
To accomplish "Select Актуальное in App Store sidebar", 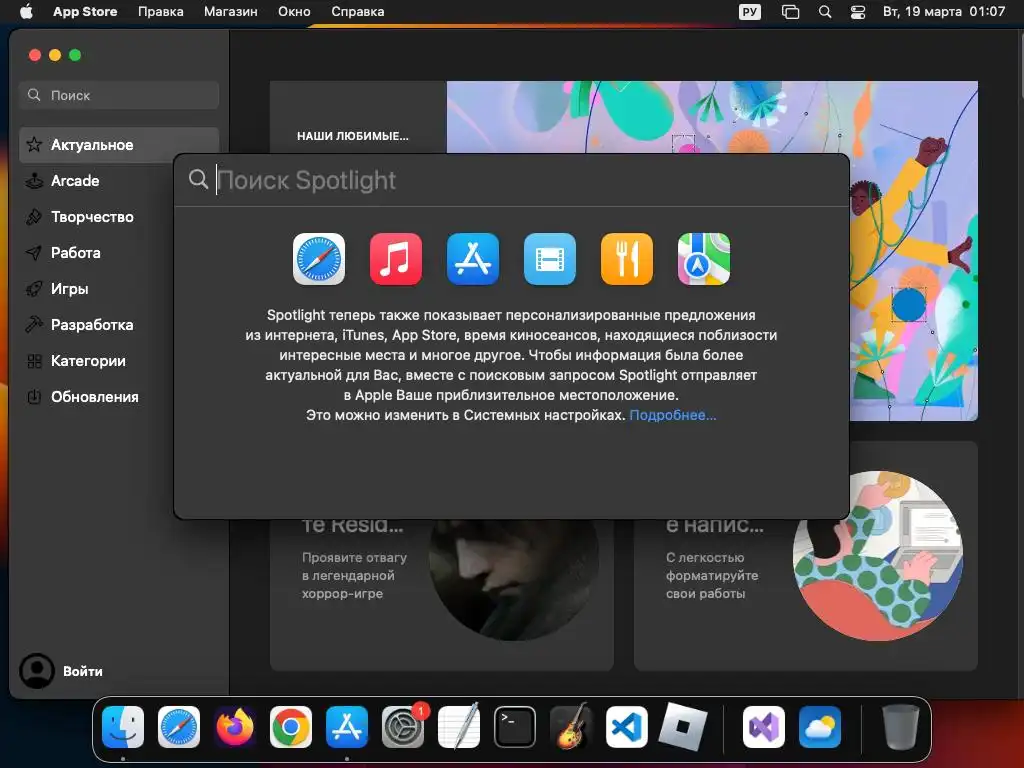I will tap(119, 145).
